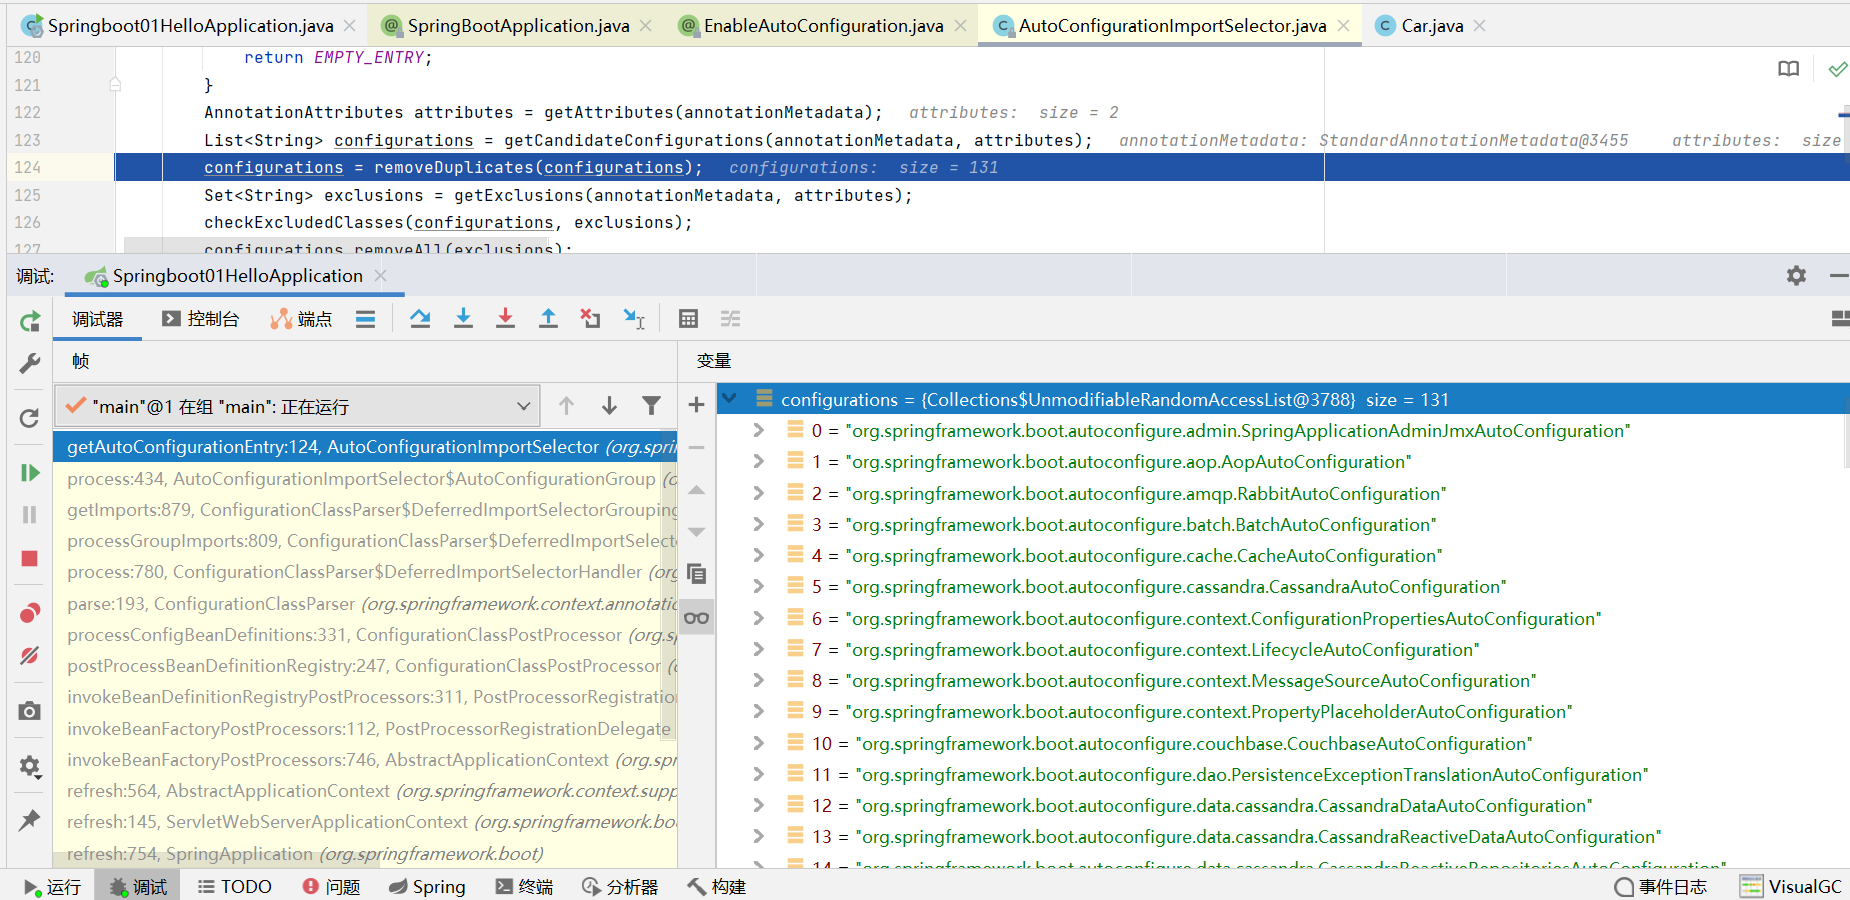Open View Breakpoints icon

[x=30, y=612]
